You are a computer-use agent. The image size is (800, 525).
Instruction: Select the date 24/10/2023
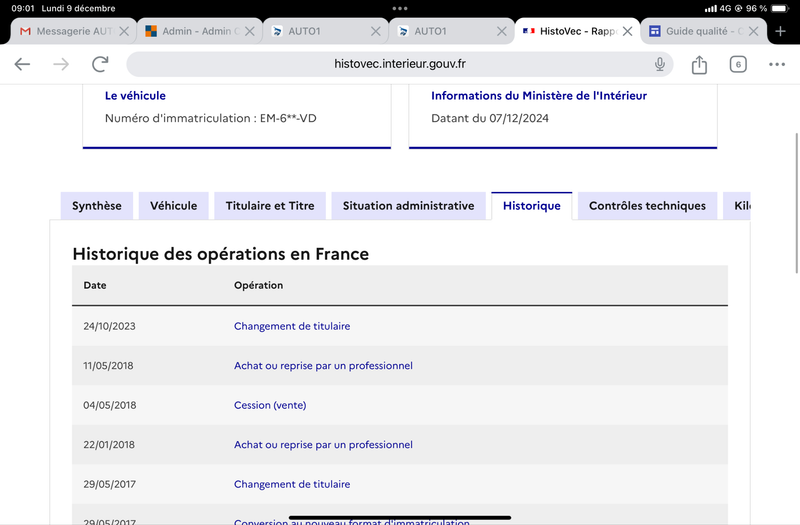[x=109, y=326]
